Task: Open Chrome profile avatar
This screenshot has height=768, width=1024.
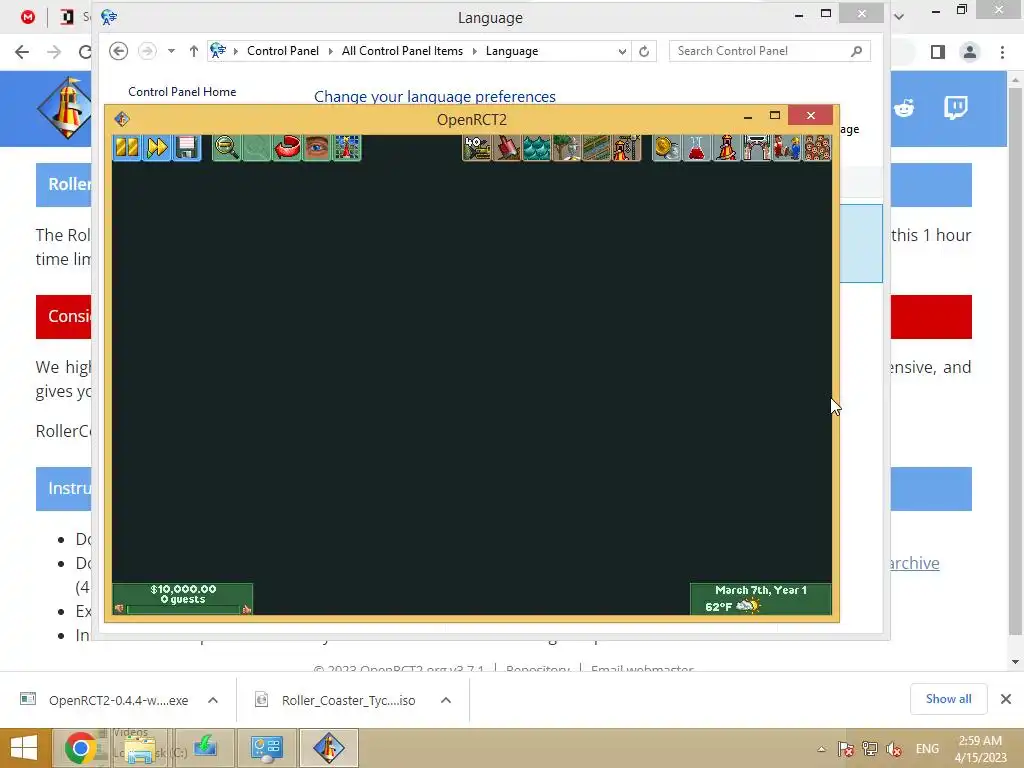Action: [x=970, y=52]
